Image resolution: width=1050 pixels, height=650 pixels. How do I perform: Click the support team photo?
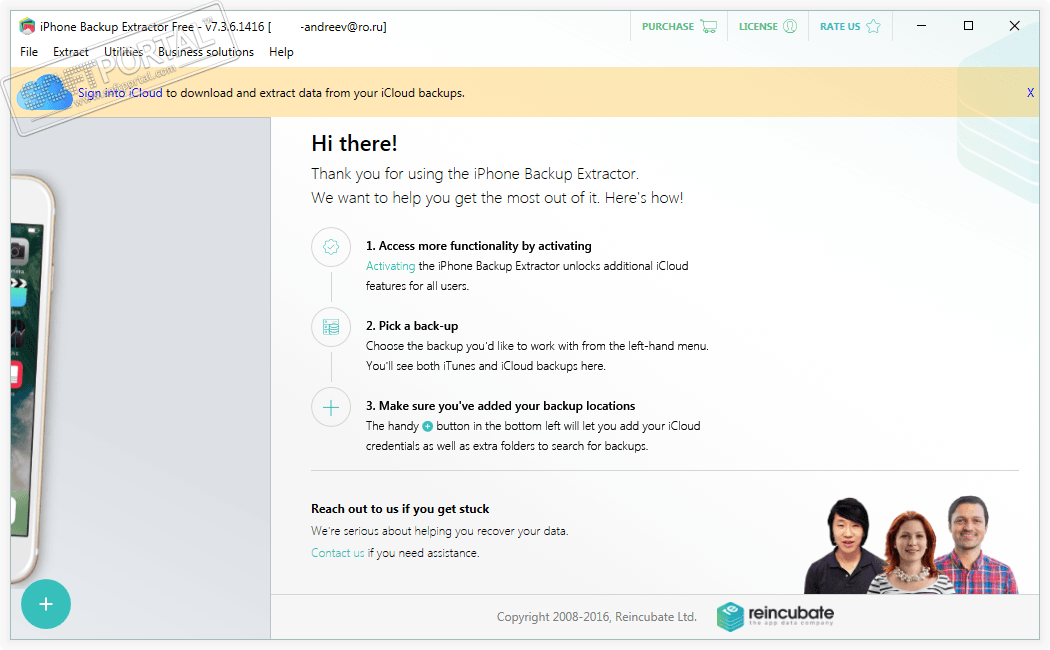tap(911, 545)
